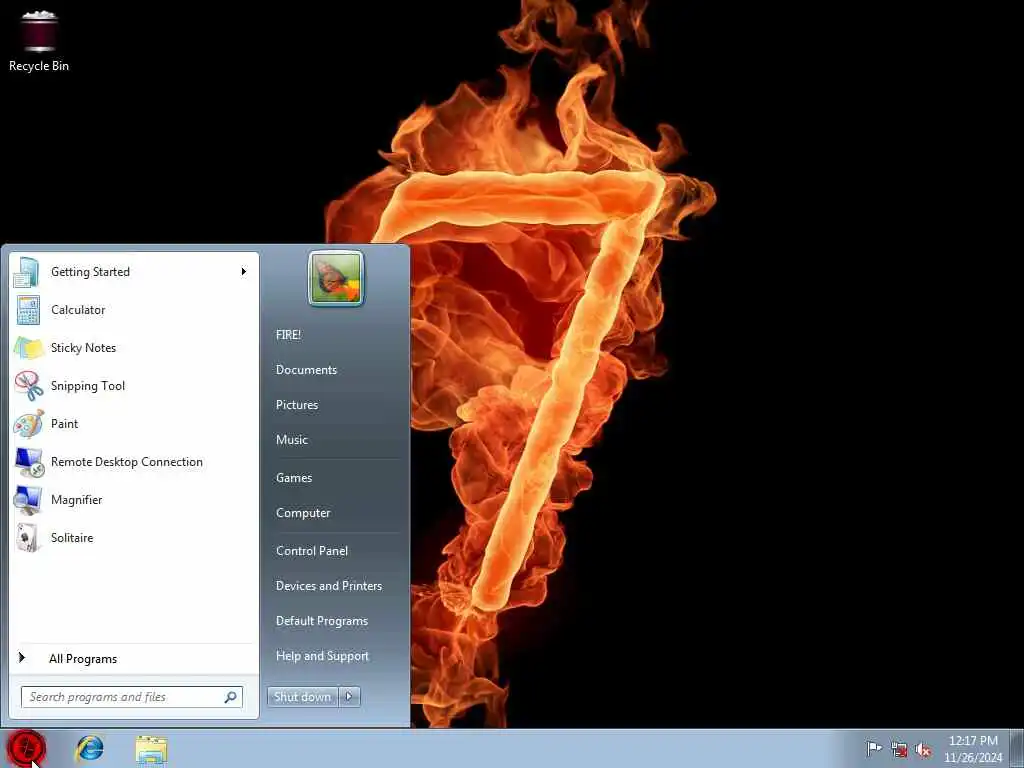The width and height of the screenshot is (1024, 768).
Task: Open Internet Explorer from taskbar
Action: coord(89,748)
